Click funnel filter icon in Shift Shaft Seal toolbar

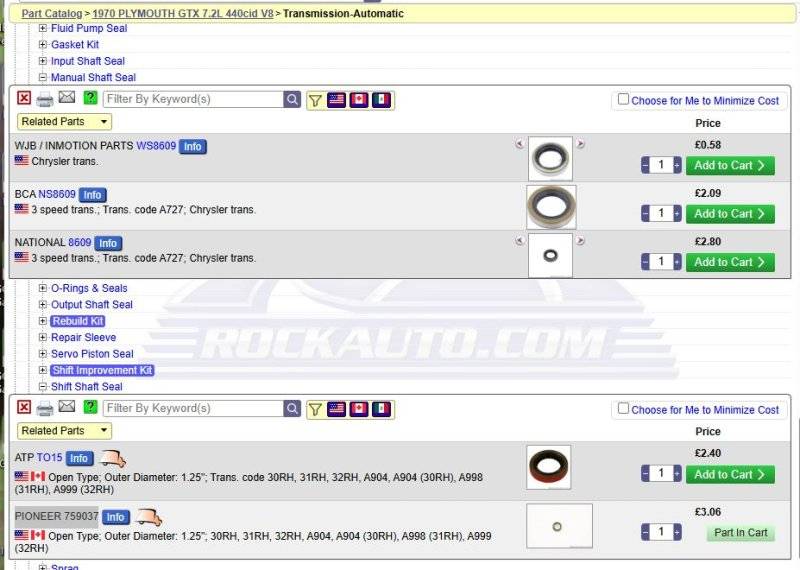315,408
